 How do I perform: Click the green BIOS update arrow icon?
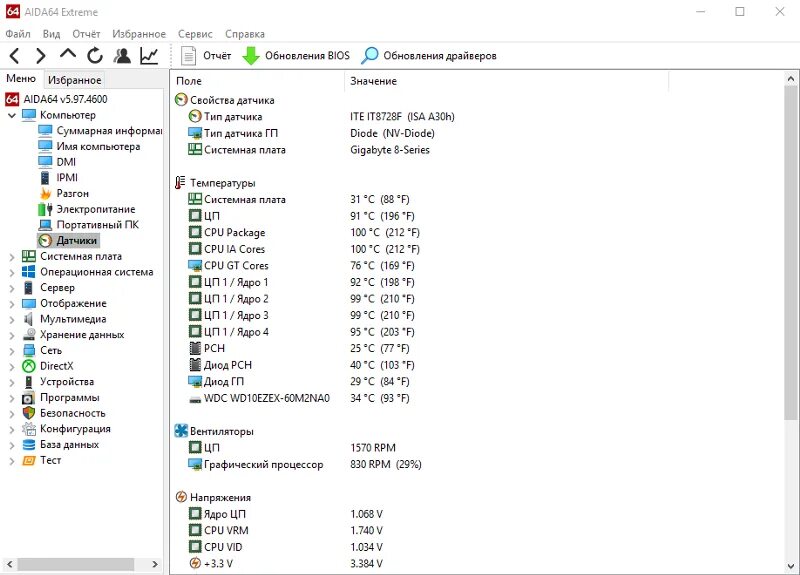point(251,56)
